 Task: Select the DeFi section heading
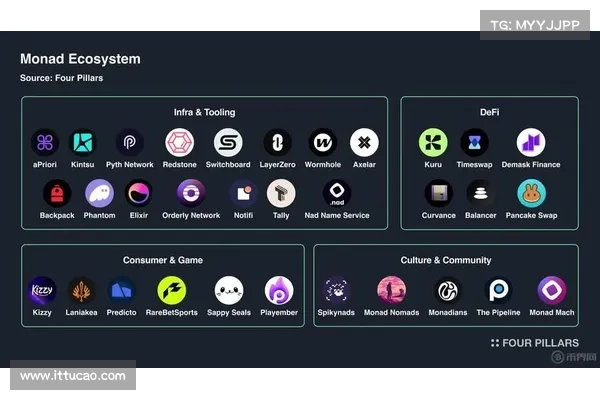click(489, 113)
